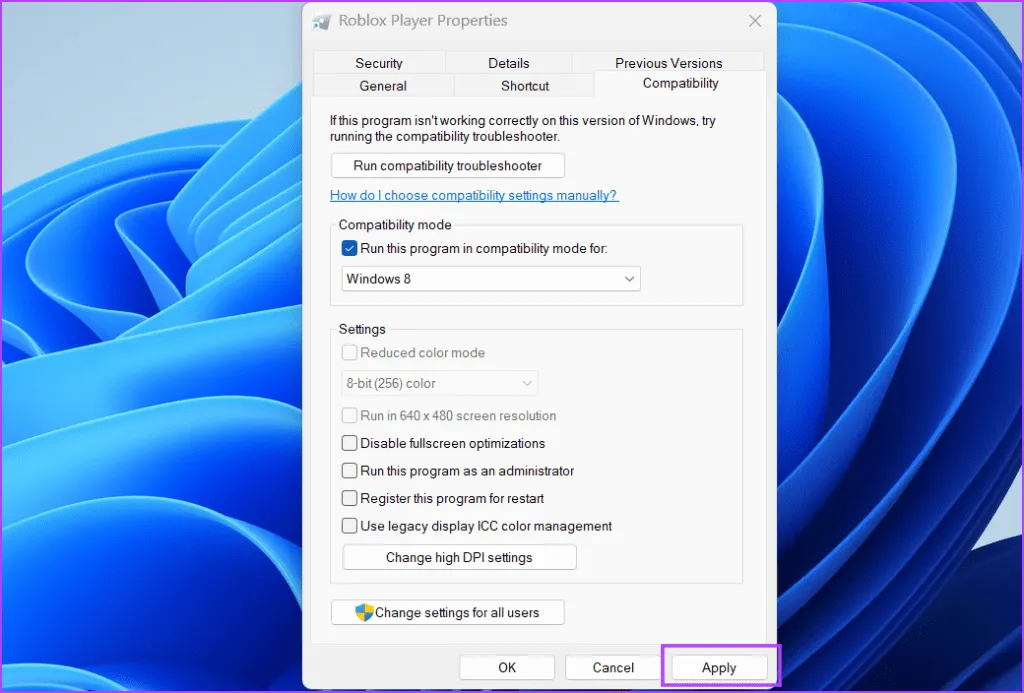This screenshot has height=693, width=1024.
Task: Confirm changes with the OK button
Action: click(507, 668)
